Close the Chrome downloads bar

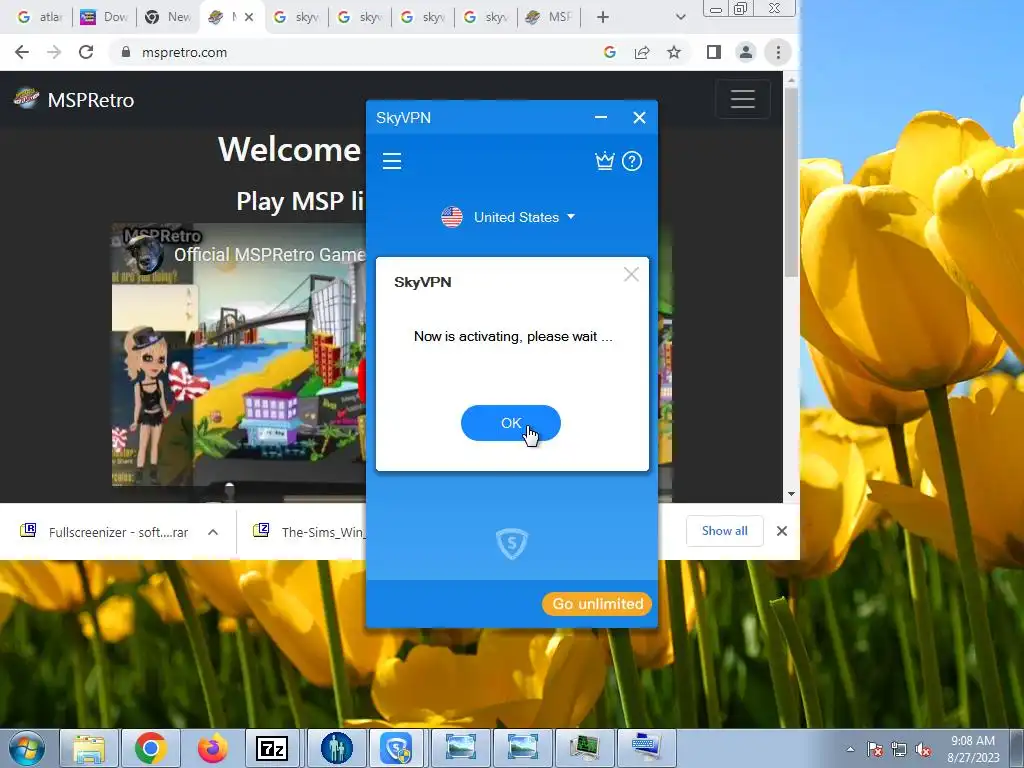click(x=782, y=531)
